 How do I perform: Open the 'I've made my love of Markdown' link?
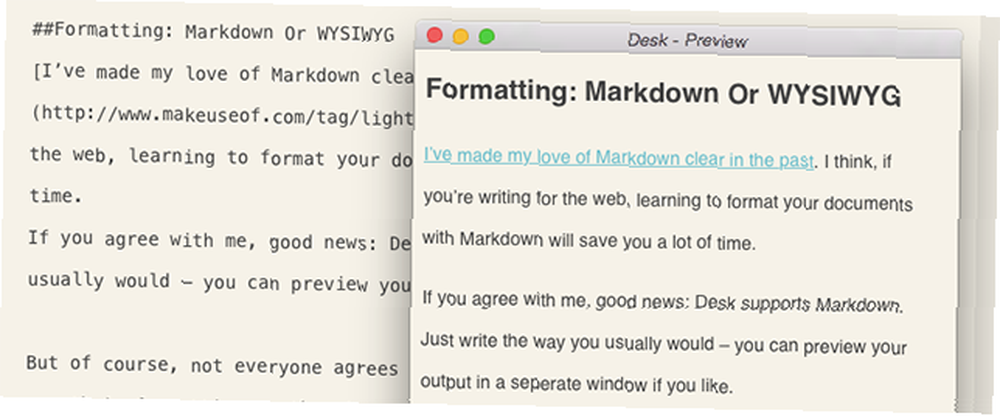click(619, 158)
